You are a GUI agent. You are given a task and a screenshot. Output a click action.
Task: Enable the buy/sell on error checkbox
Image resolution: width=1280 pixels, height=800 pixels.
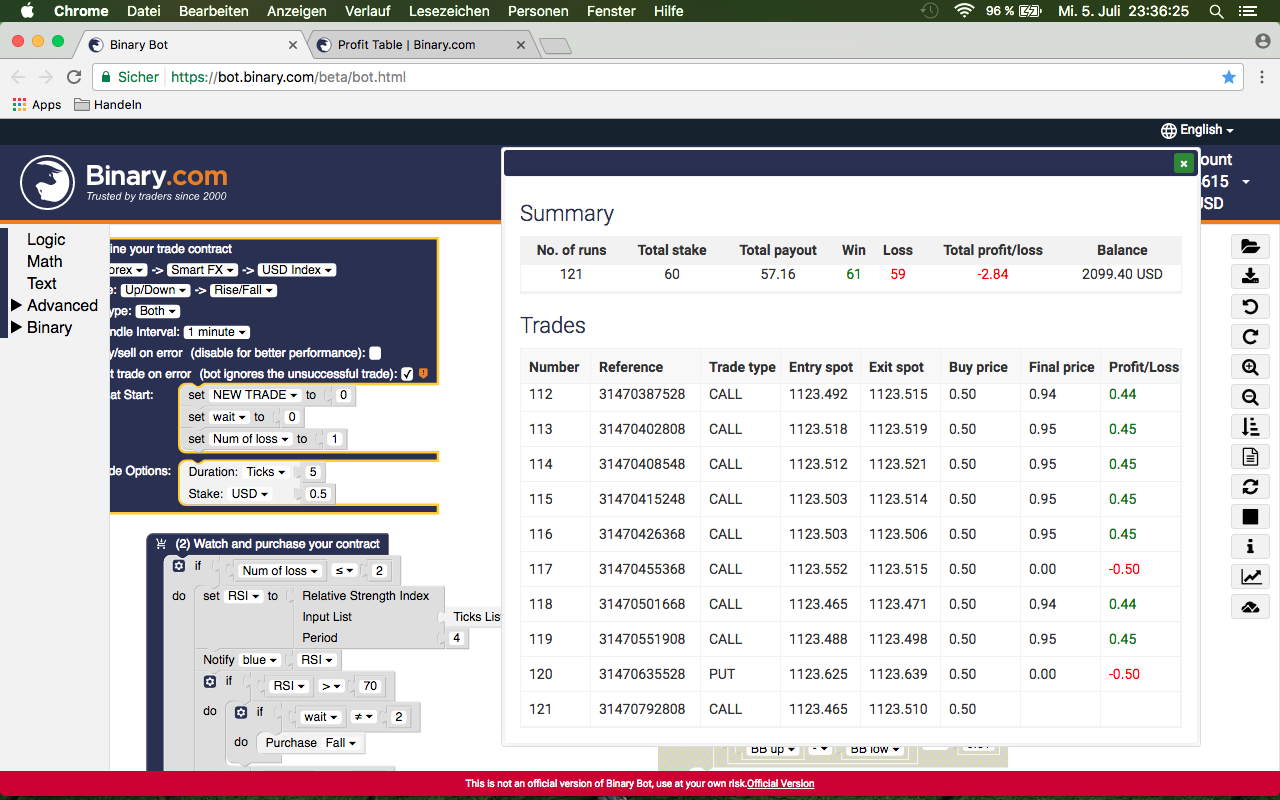[x=375, y=352]
